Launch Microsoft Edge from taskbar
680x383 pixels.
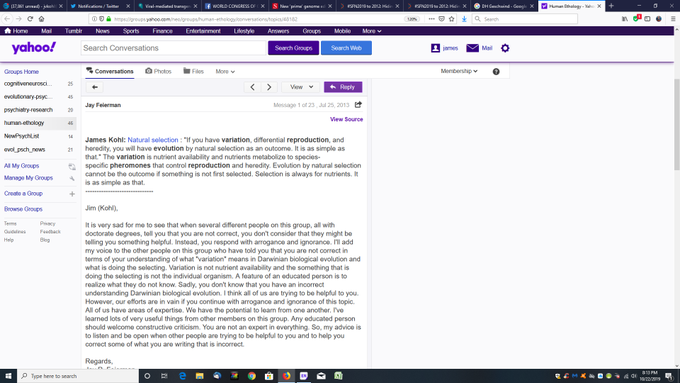183,376
